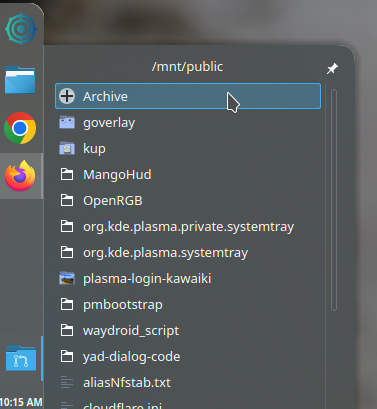Click the goverlay folder icon

pos(67,122)
